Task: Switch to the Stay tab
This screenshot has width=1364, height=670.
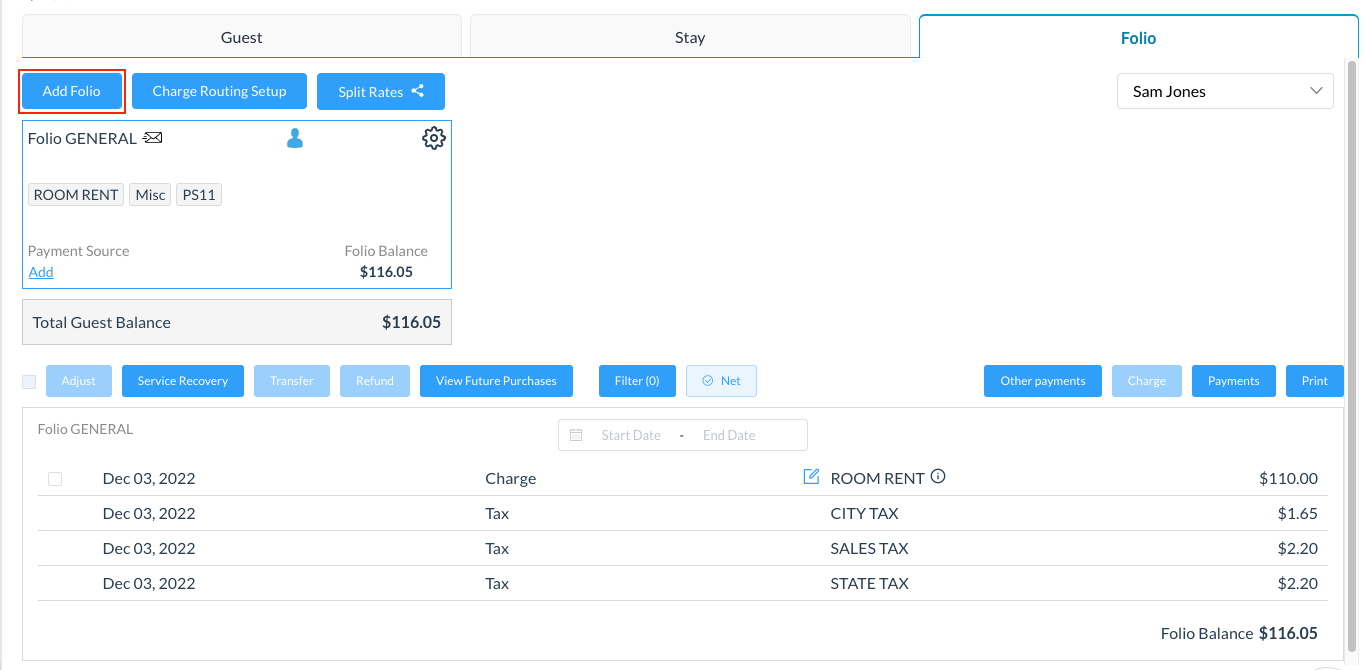Action: pyautogui.click(x=689, y=37)
